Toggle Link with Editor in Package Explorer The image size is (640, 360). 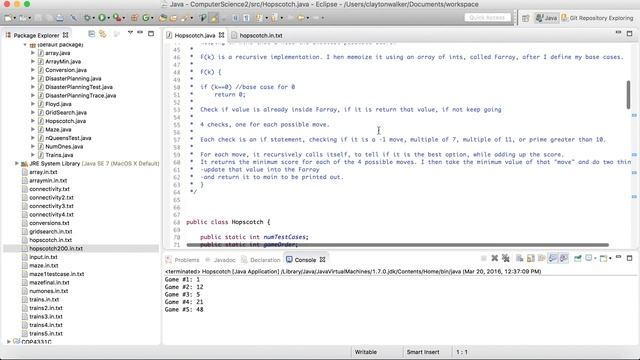pos(102,34)
